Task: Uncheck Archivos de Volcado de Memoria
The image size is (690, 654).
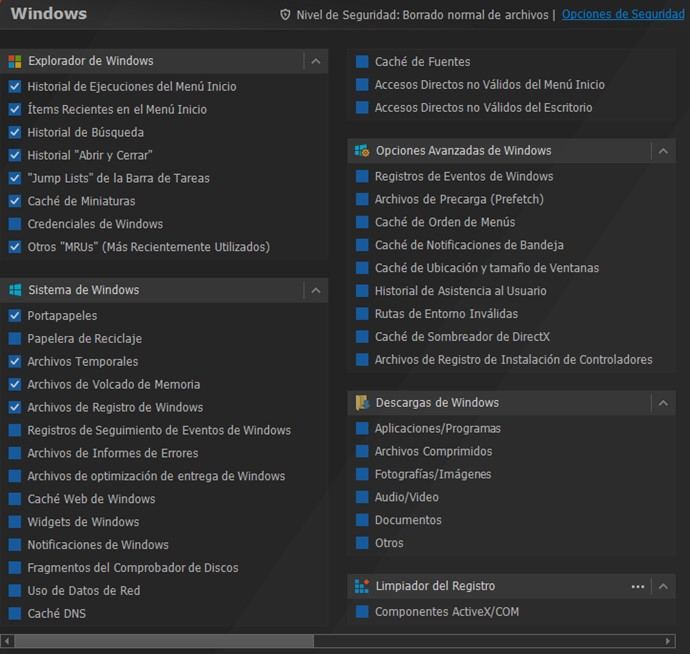Action: (15, 384)
